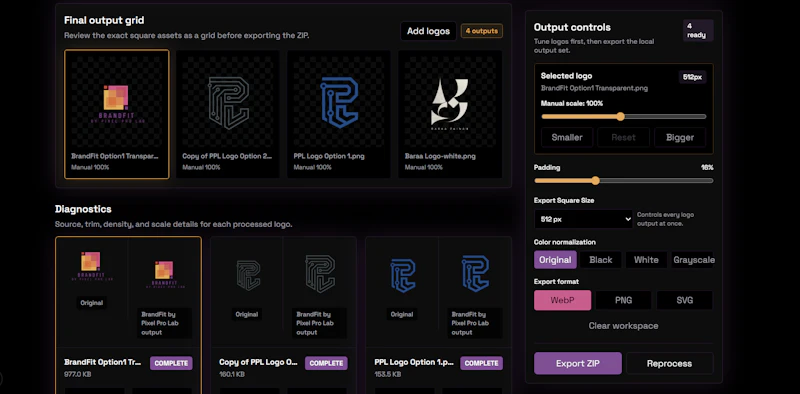
Task: Click the Reset scale button
Action: pos(623,137)
